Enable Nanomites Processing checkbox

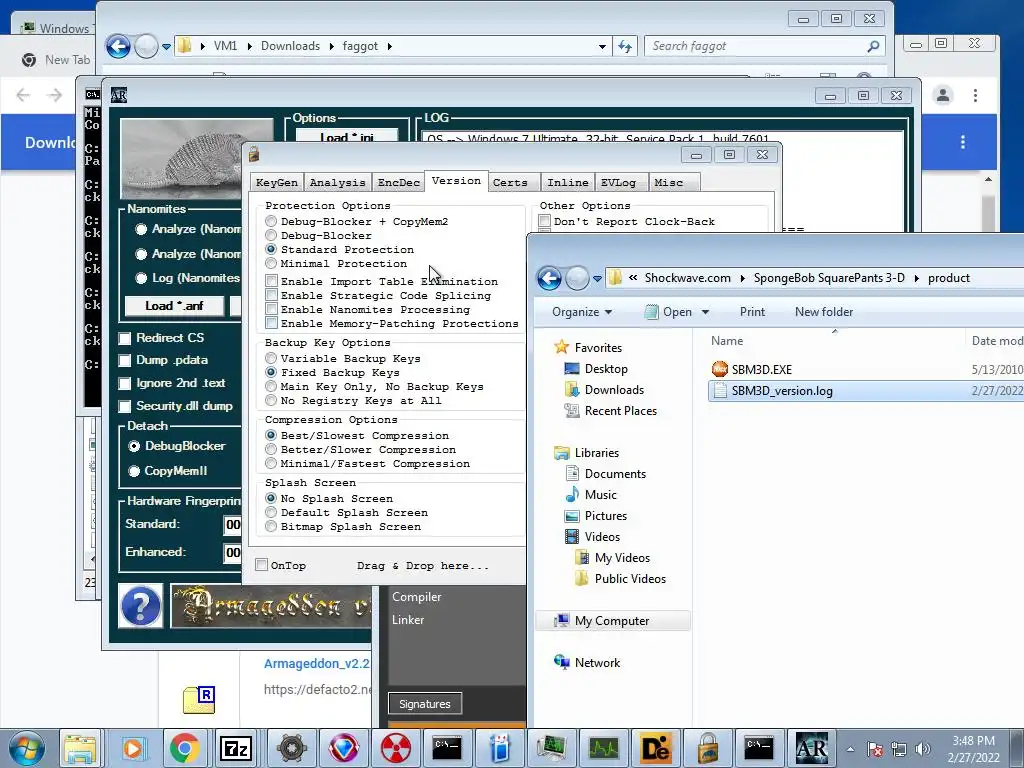click(x=271, y=310)
